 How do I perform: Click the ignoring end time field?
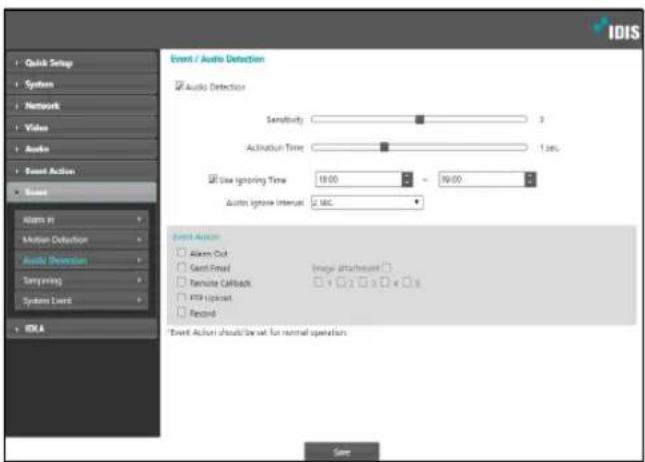pyautogui.click(x=482, y=179)
